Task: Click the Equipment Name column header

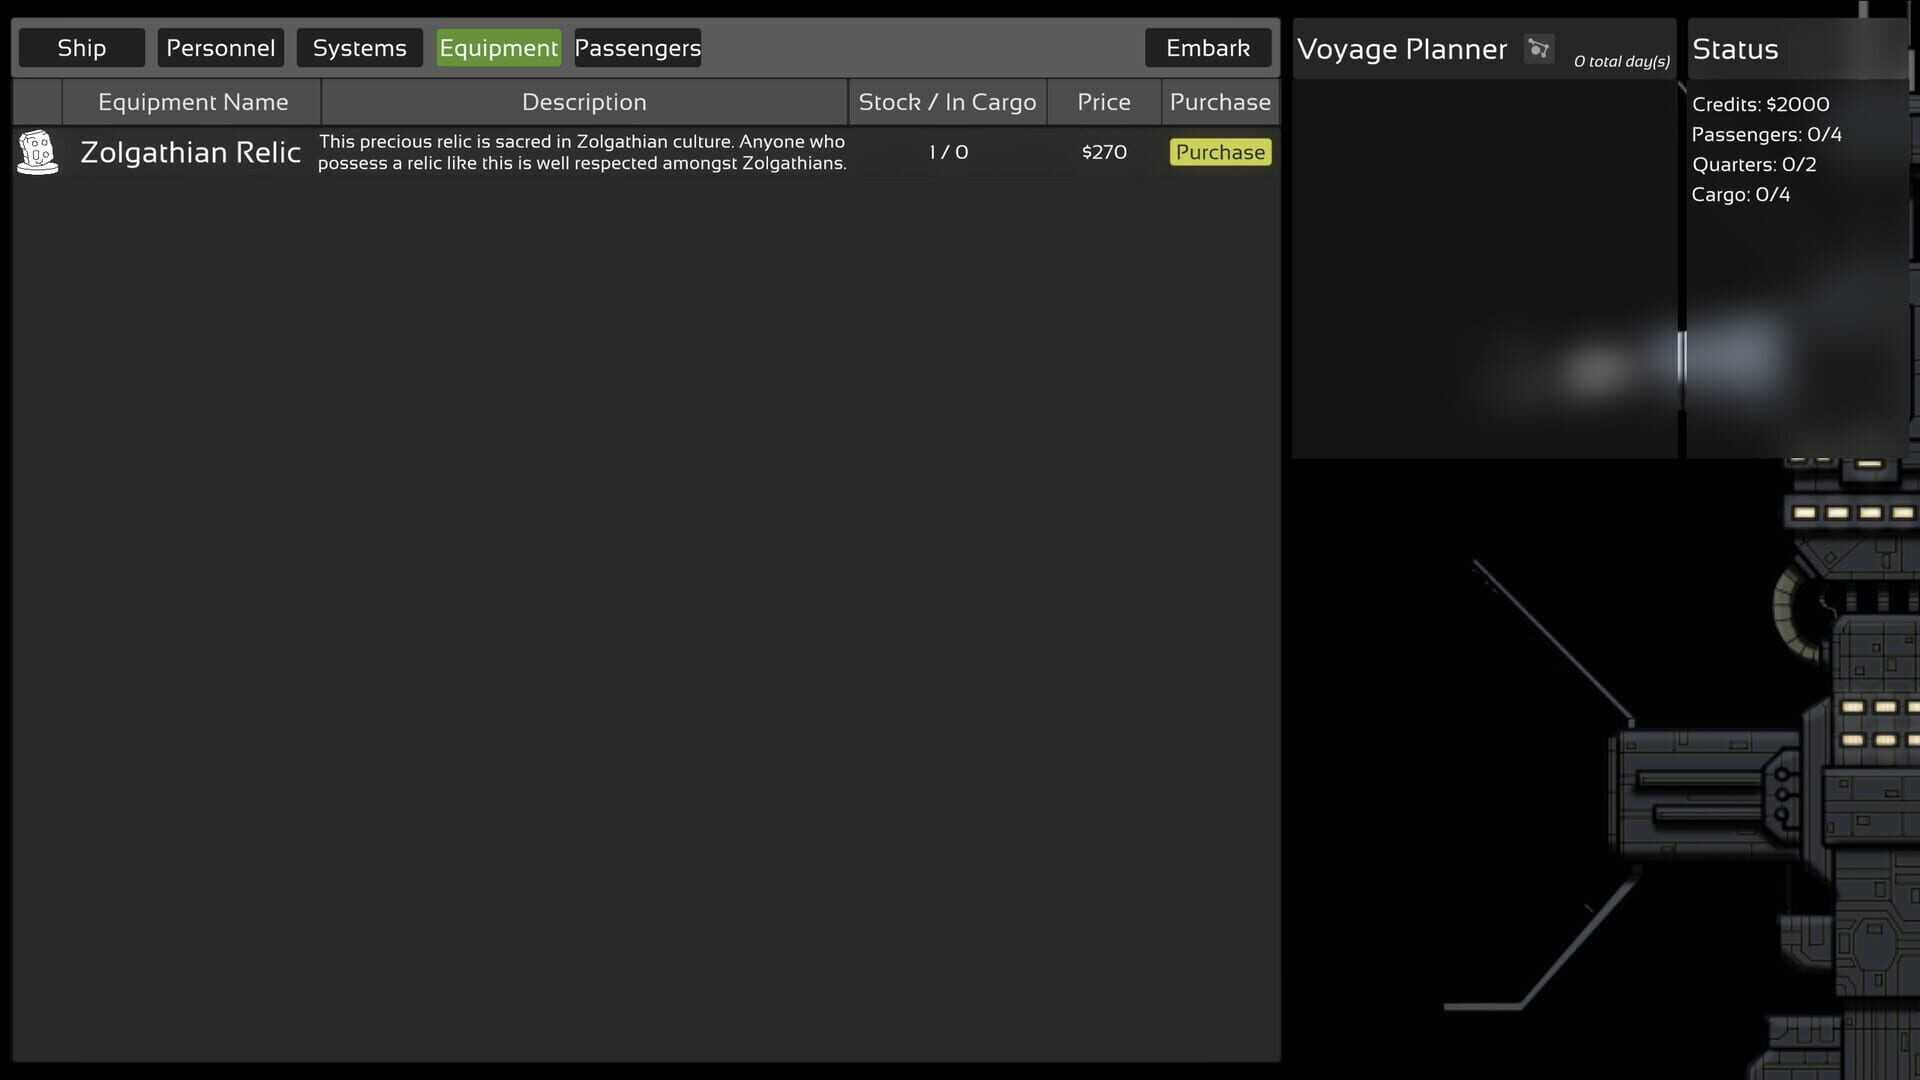Action: coord(192,101)
